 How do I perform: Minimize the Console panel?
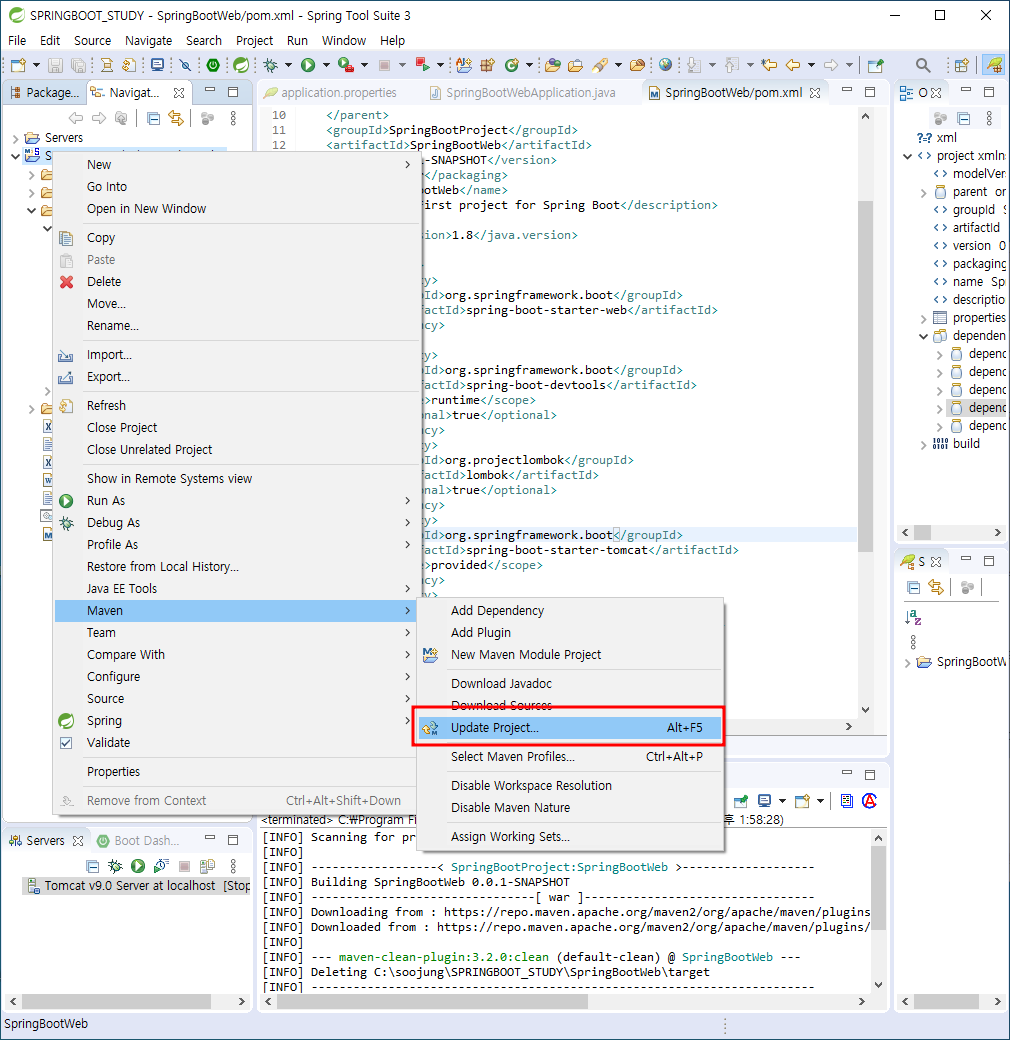(847, 773)
